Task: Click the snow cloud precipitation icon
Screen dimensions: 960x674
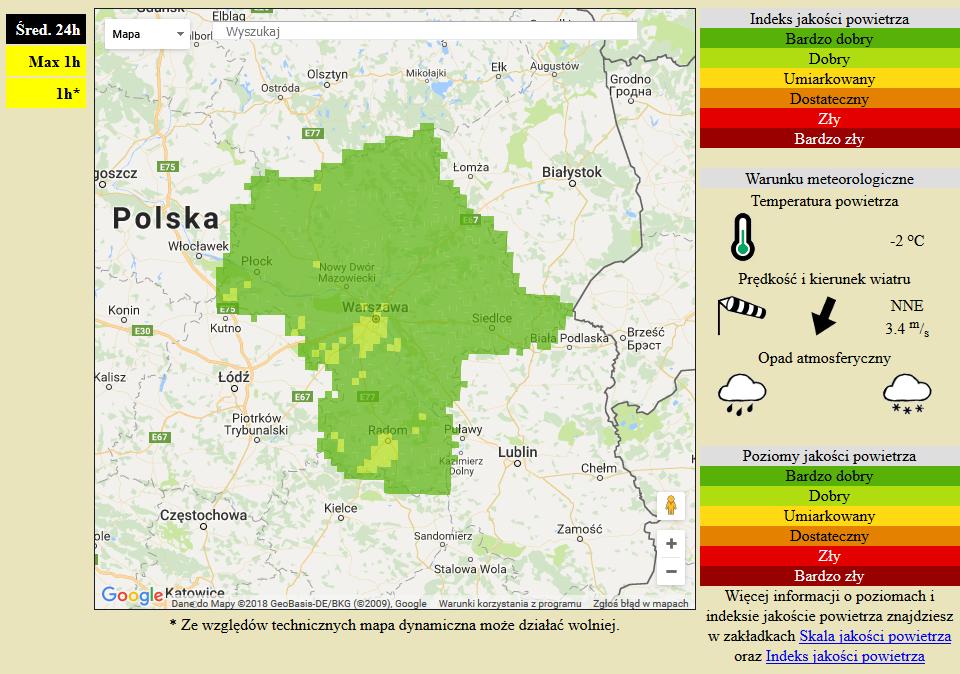Action: click(907, 395)
